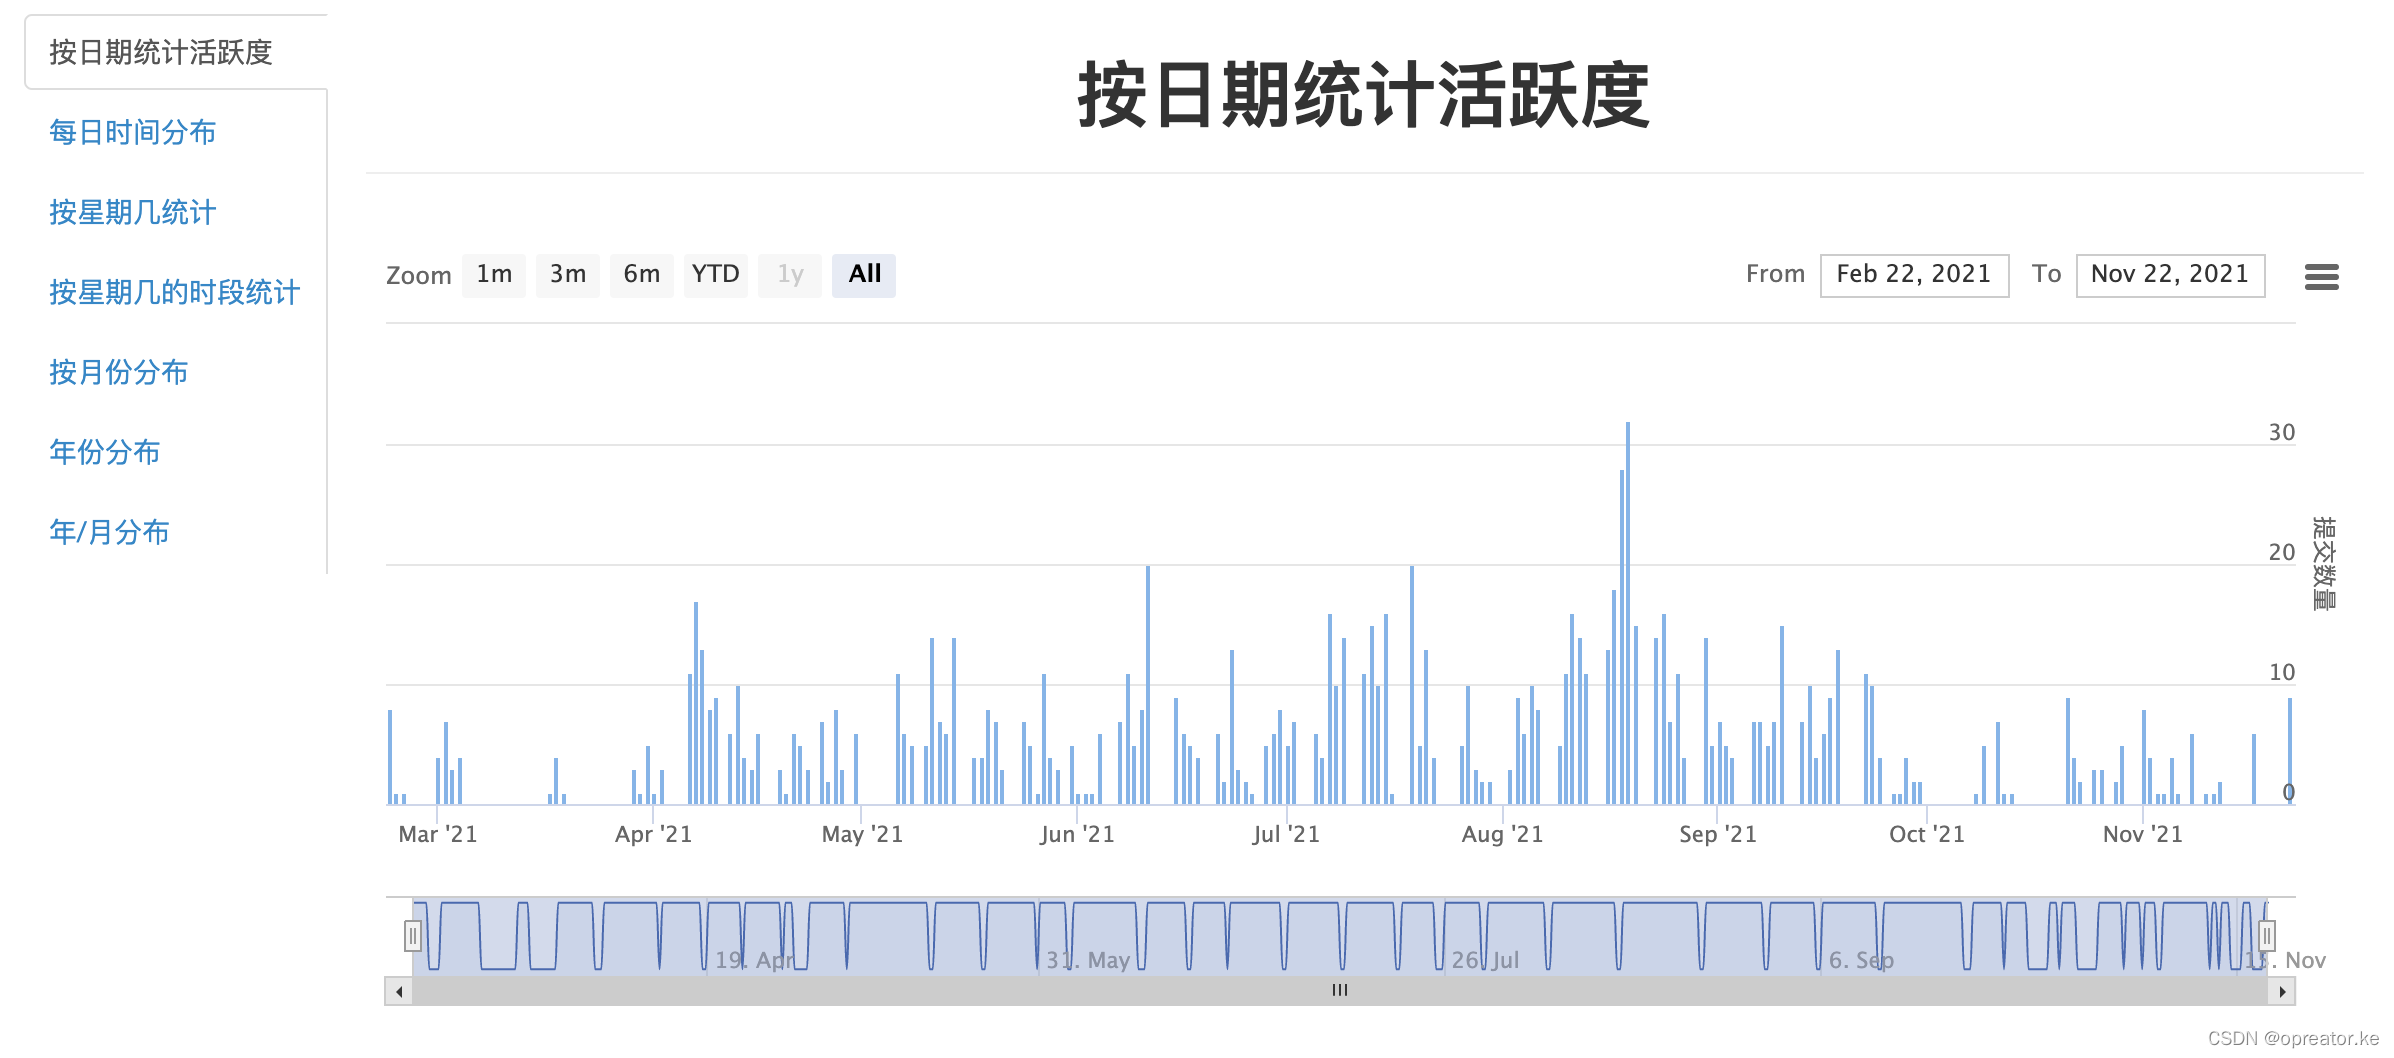This screenshot has height=1058, width=2394.
Task: Click the disabled 1y zoom button
Action: coord(790,275)
